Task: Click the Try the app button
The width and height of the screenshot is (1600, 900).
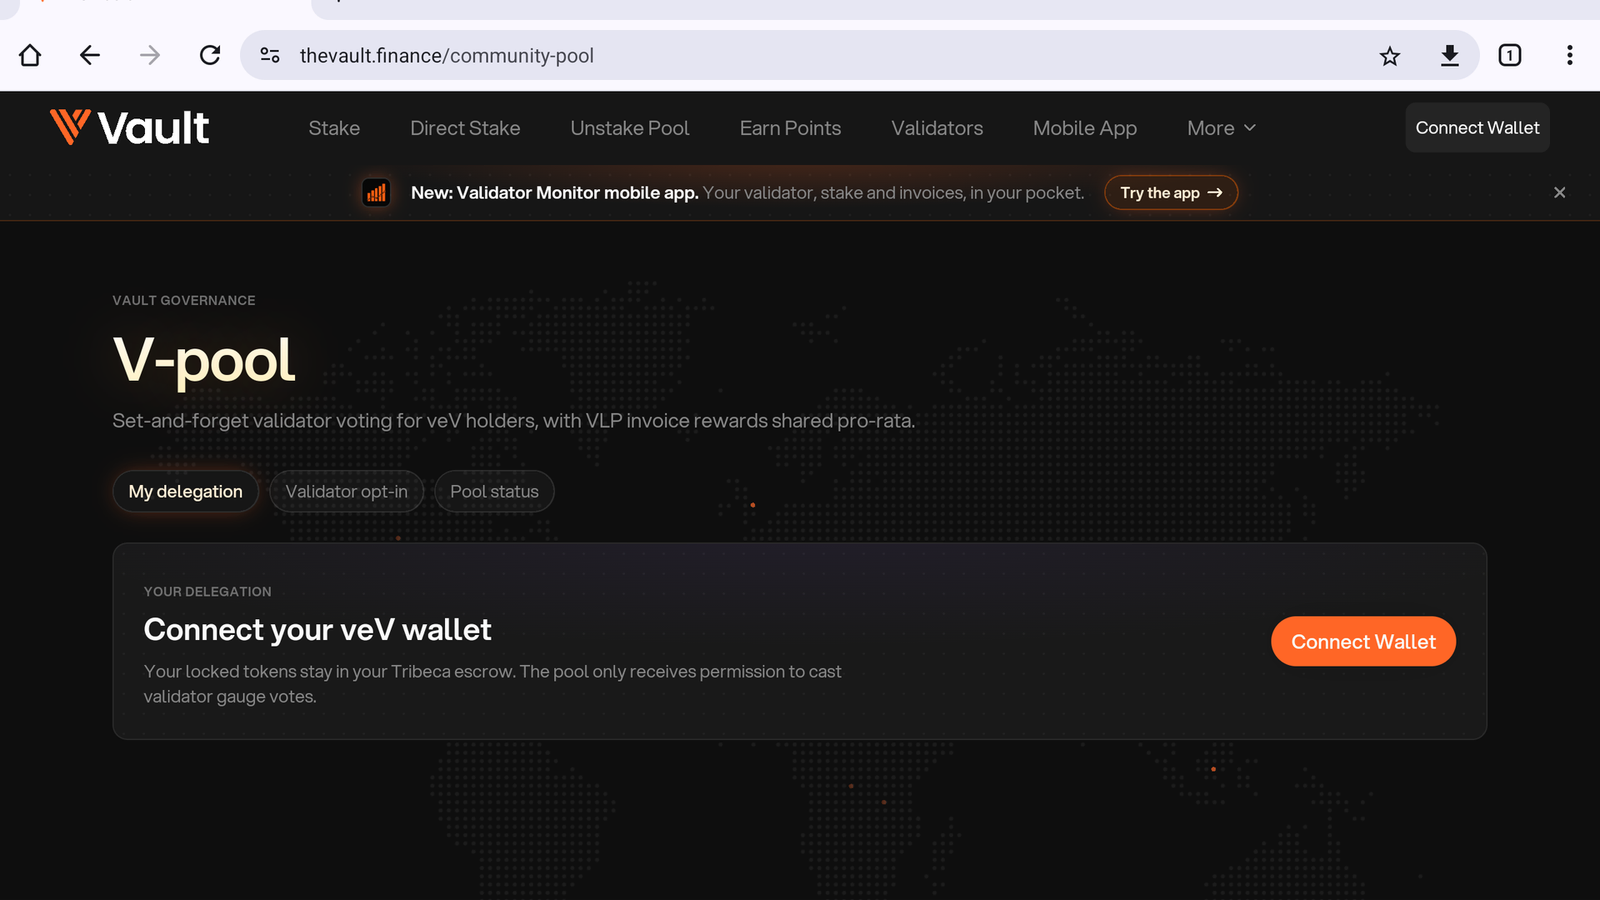Action: click(1171, 193)
